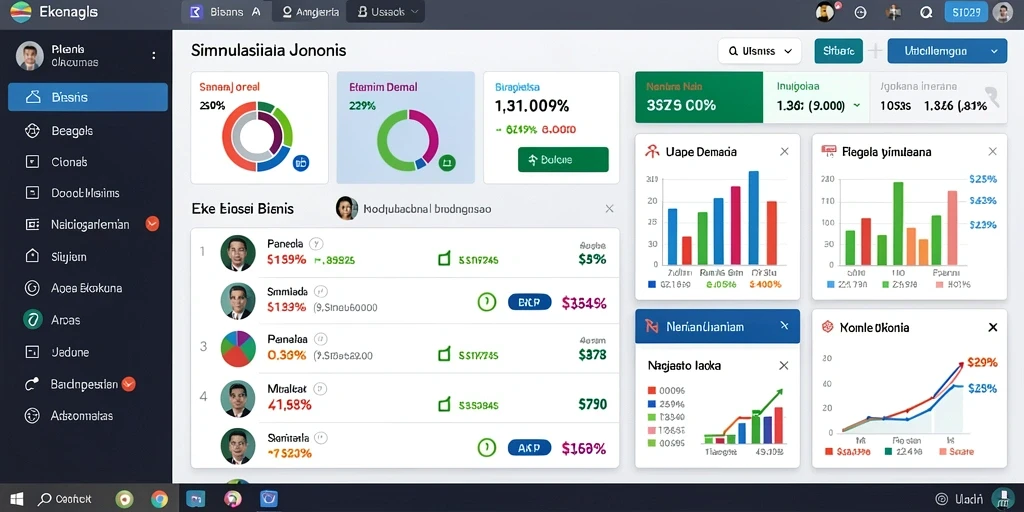Open Siyjem from the sidebar
The image size is (1024, 512).
(88, 257)
